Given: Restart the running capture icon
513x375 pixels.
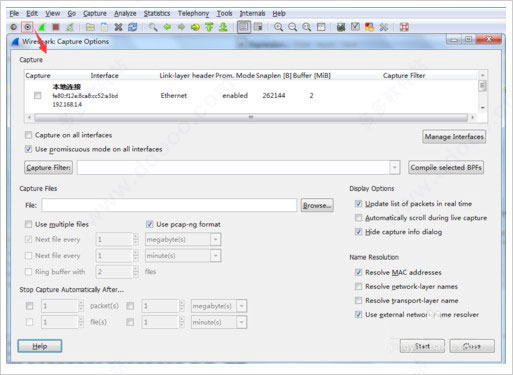Looking at the screenshot, I should tap(70, 27).
